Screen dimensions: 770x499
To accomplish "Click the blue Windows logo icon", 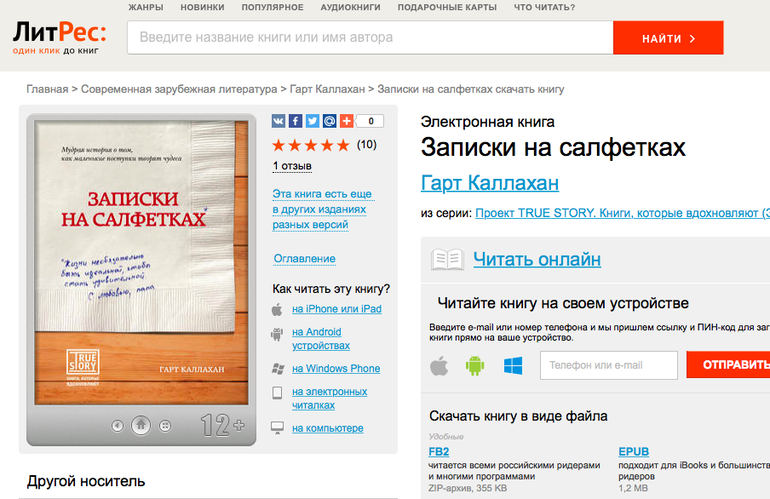I will 513,366.
